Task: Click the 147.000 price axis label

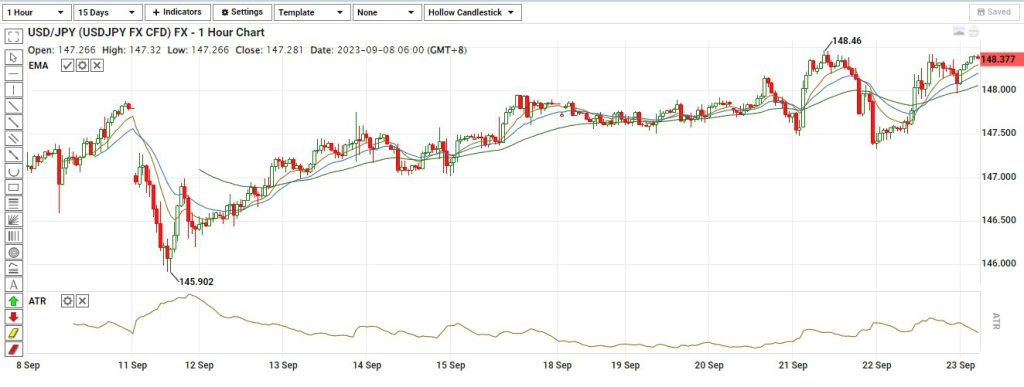Action: click(999, 177)
